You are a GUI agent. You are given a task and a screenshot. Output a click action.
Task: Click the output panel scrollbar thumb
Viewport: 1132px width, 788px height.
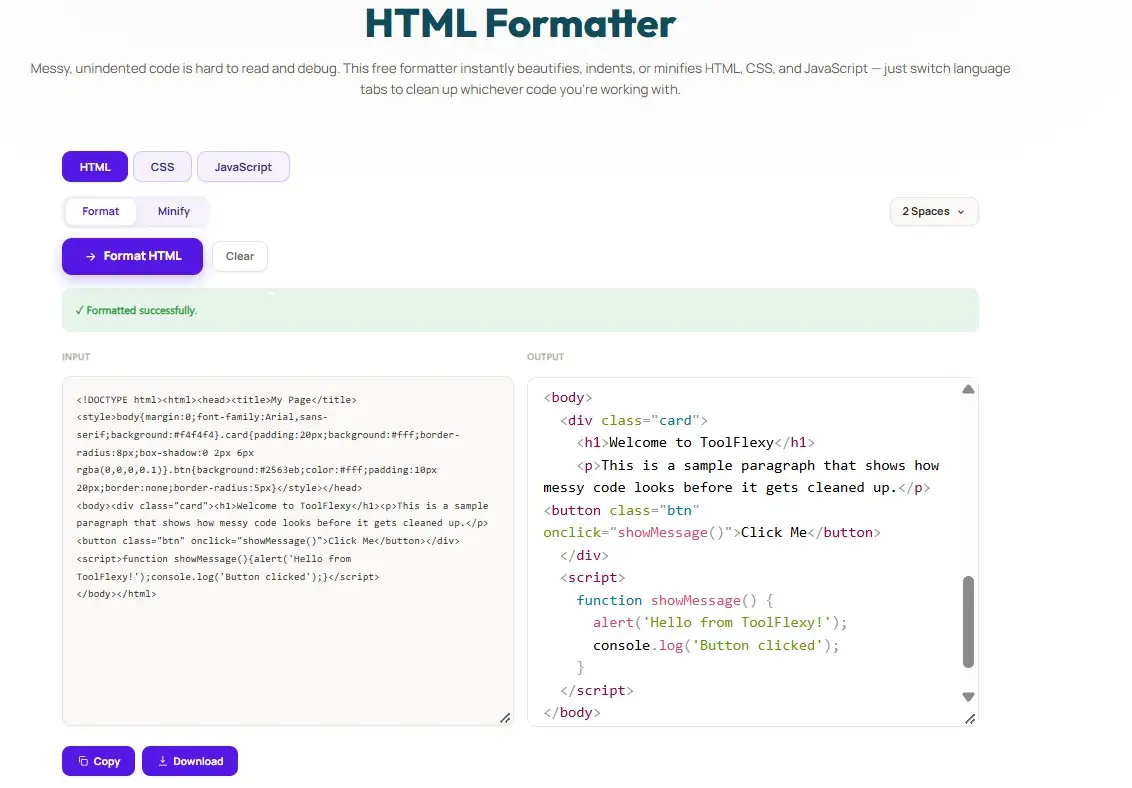[968, 621]
